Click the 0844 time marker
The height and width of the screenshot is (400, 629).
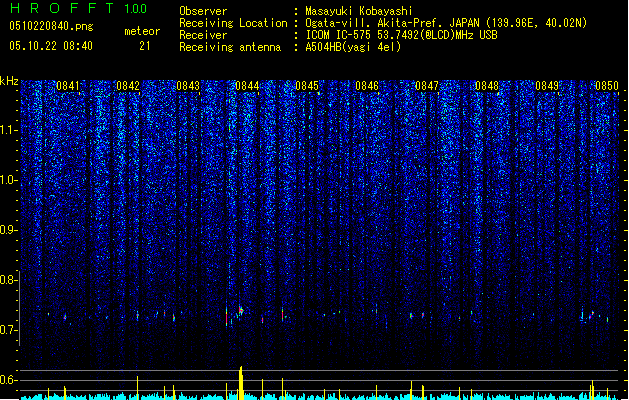tap(247, 86)
